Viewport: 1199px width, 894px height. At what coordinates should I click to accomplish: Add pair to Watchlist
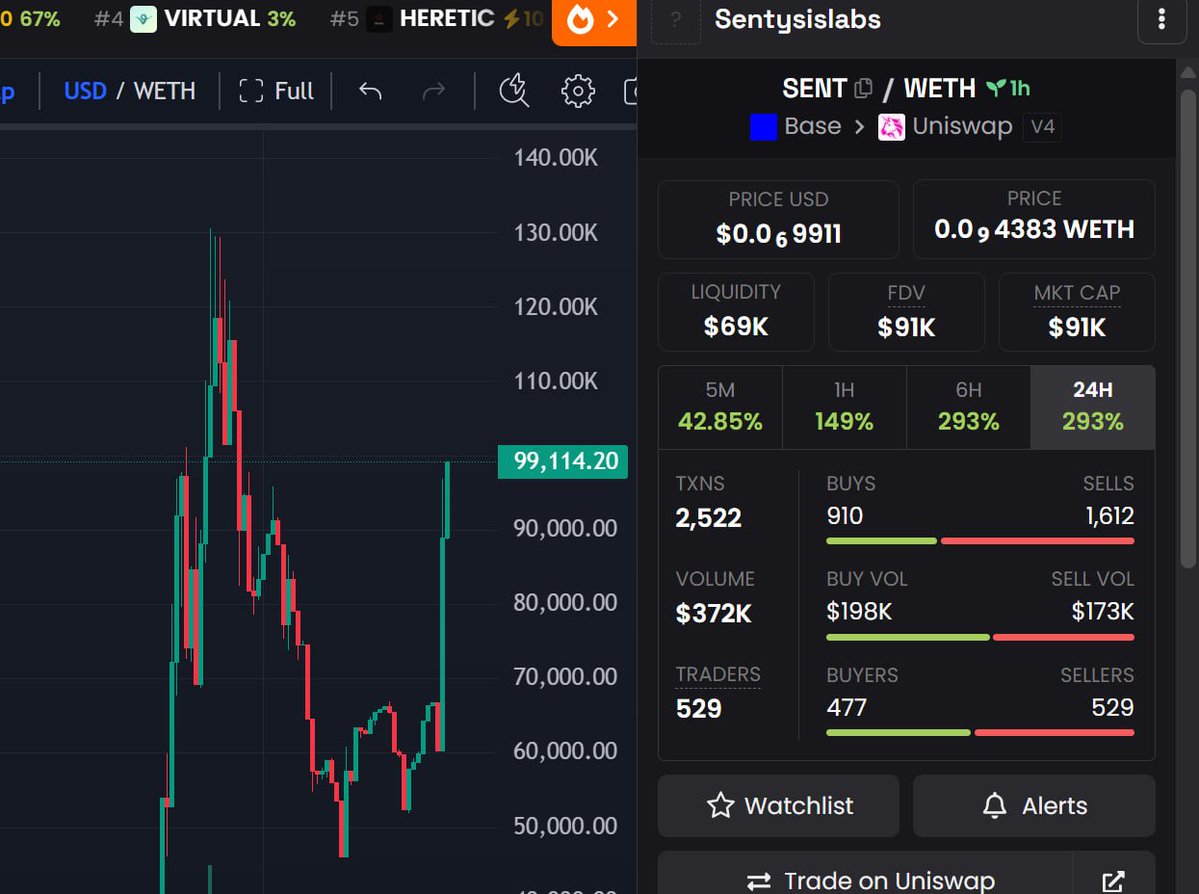point(778,805)
